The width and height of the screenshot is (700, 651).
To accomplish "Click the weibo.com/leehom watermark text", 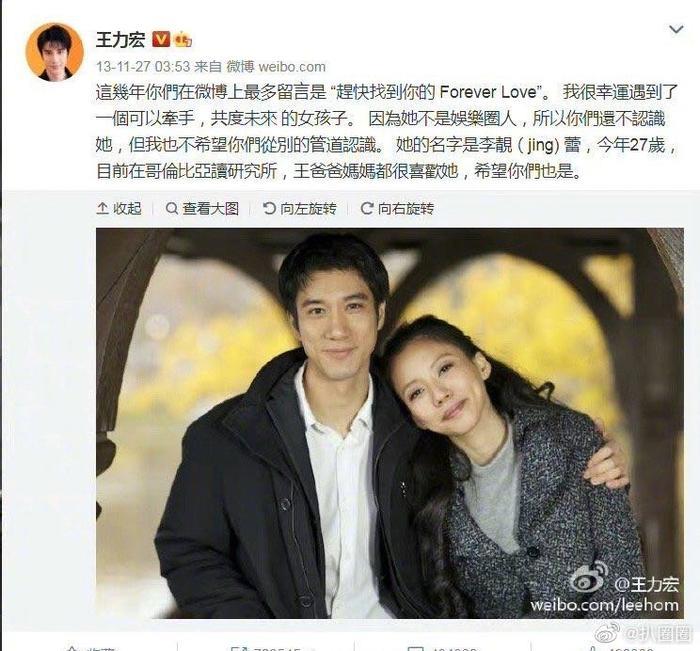I will 604,605.
